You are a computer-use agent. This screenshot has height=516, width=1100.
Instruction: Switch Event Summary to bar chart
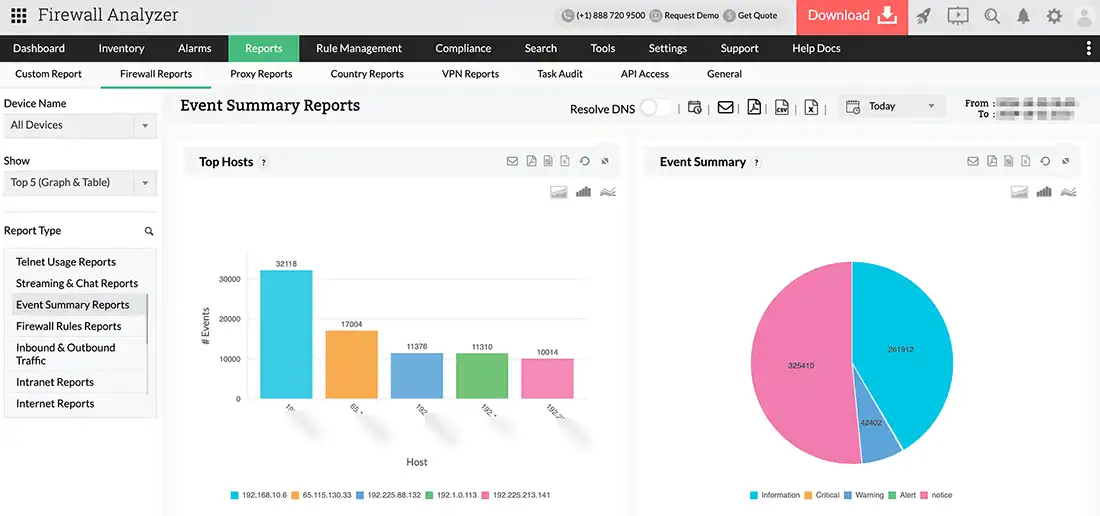point(1044,192)
